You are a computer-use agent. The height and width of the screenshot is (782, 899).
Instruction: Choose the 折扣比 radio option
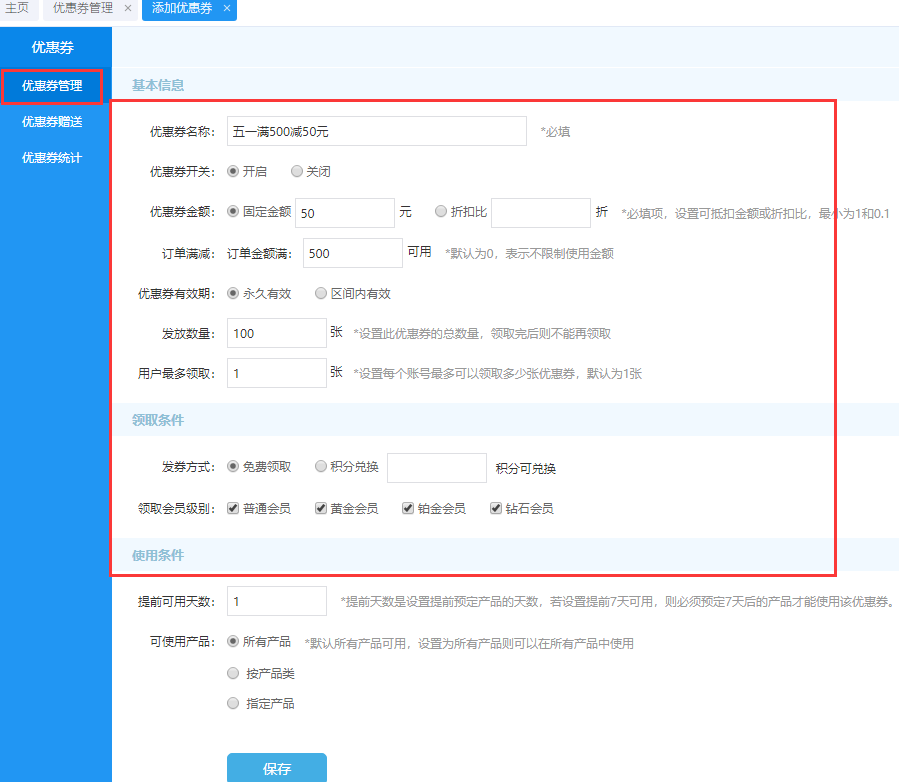441,211
